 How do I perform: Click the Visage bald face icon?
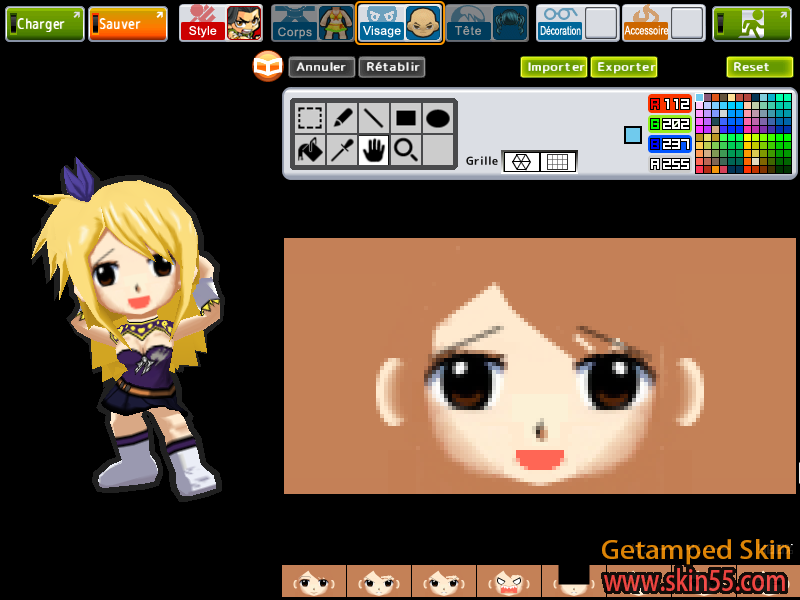click(423, 23)
